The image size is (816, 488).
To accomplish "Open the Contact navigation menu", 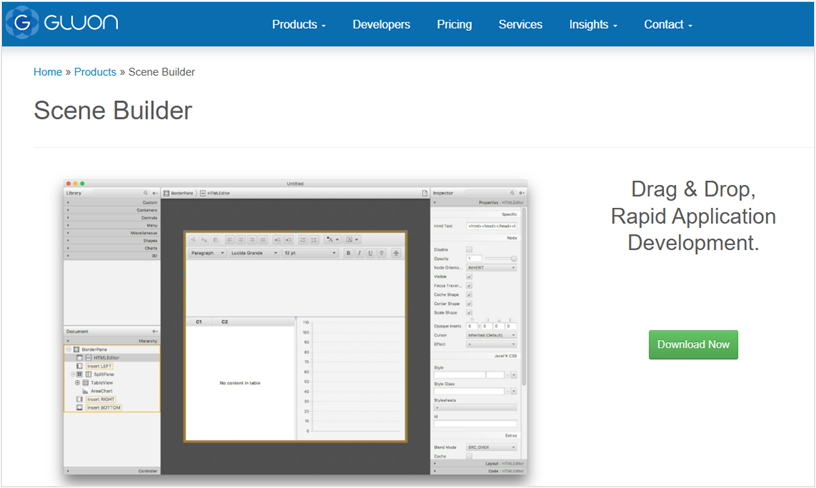I will point(668,24).
